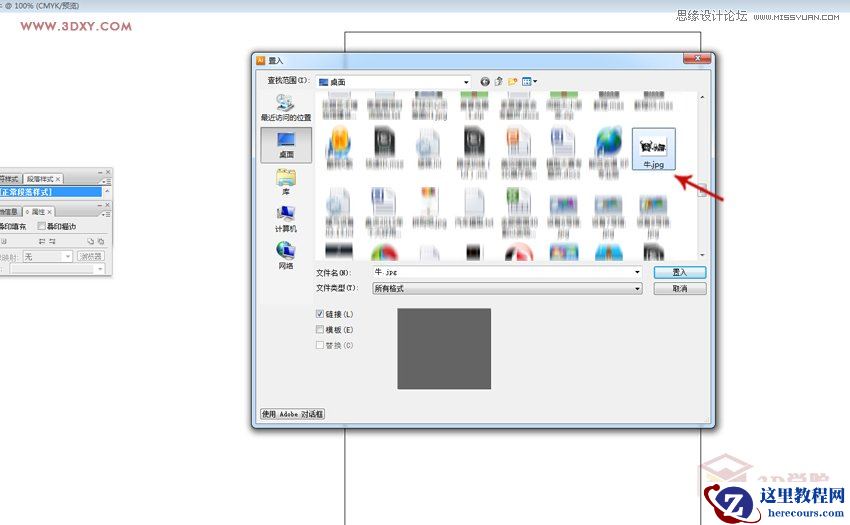This screenshot has height=525, width=850.
Task: Switch to the 字符样式 tab
Action: click(10, 179)
